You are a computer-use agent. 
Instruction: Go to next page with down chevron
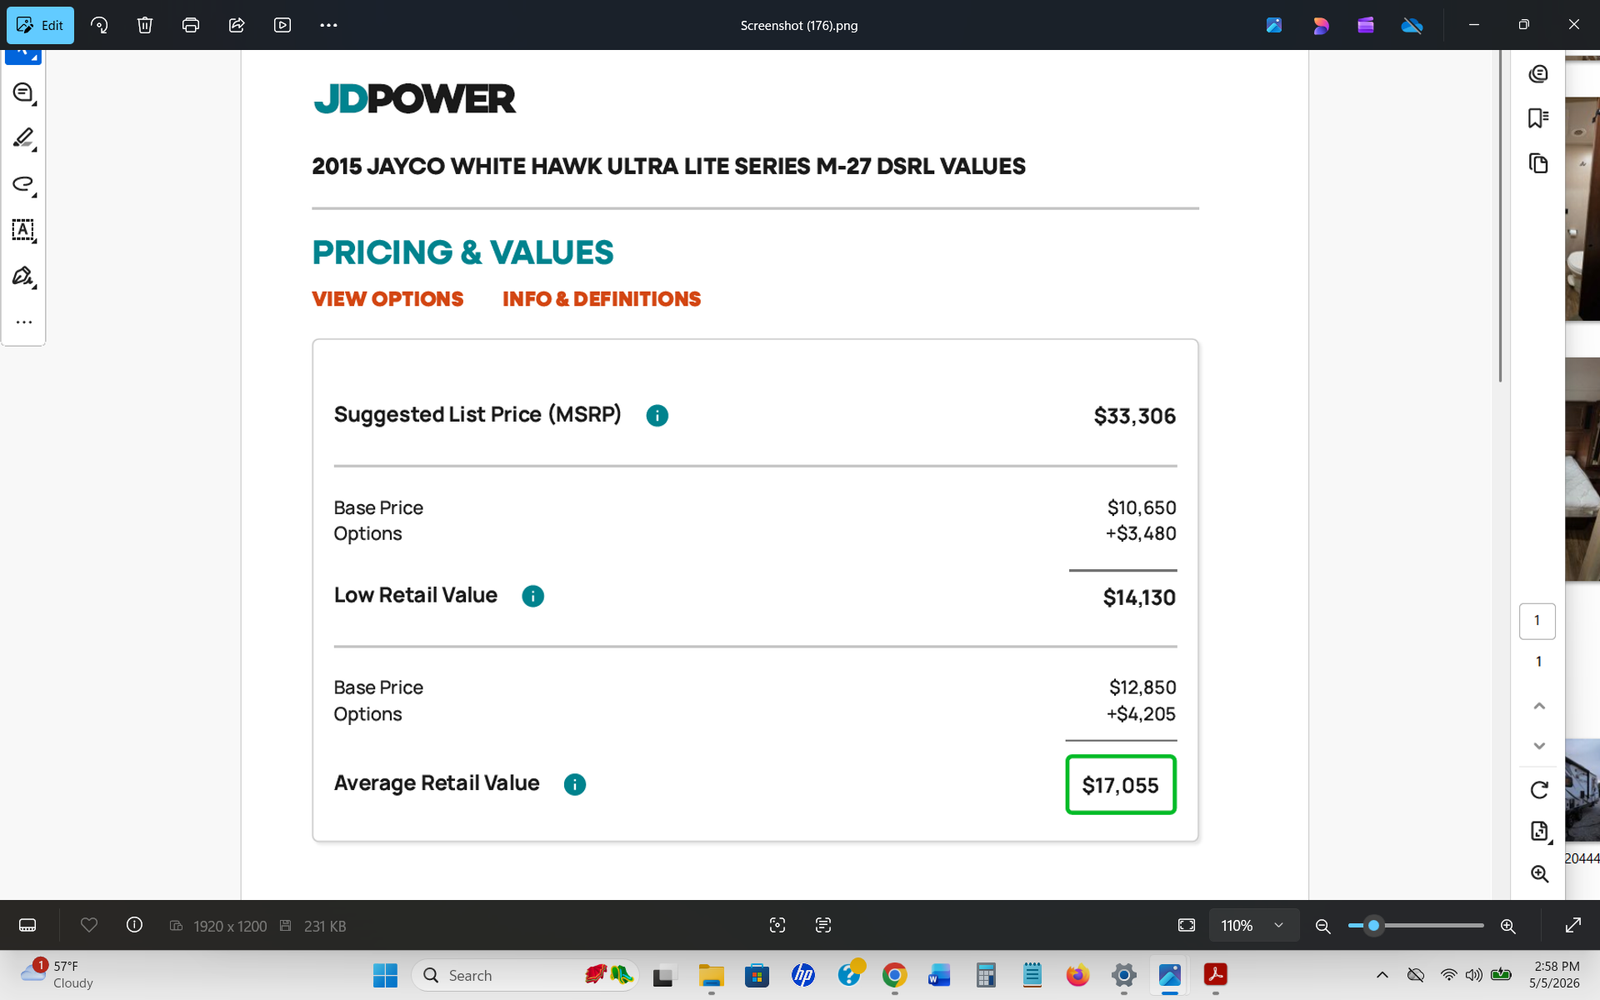[x=1539, y=746]
